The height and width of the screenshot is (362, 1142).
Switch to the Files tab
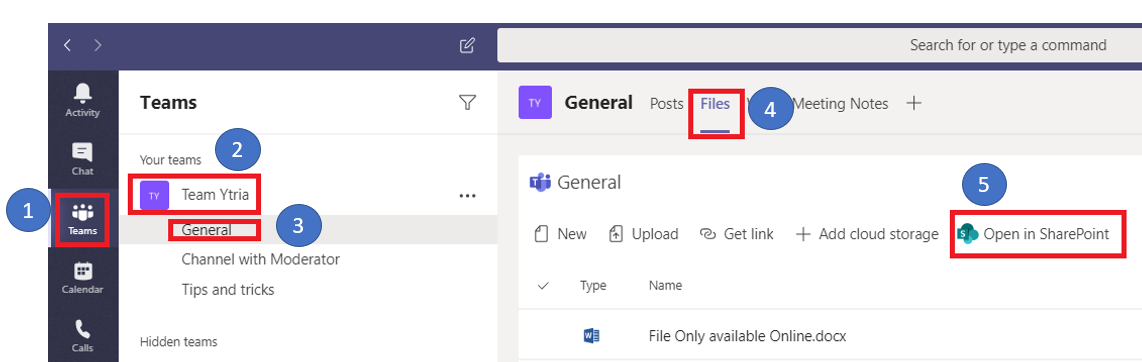715,103
